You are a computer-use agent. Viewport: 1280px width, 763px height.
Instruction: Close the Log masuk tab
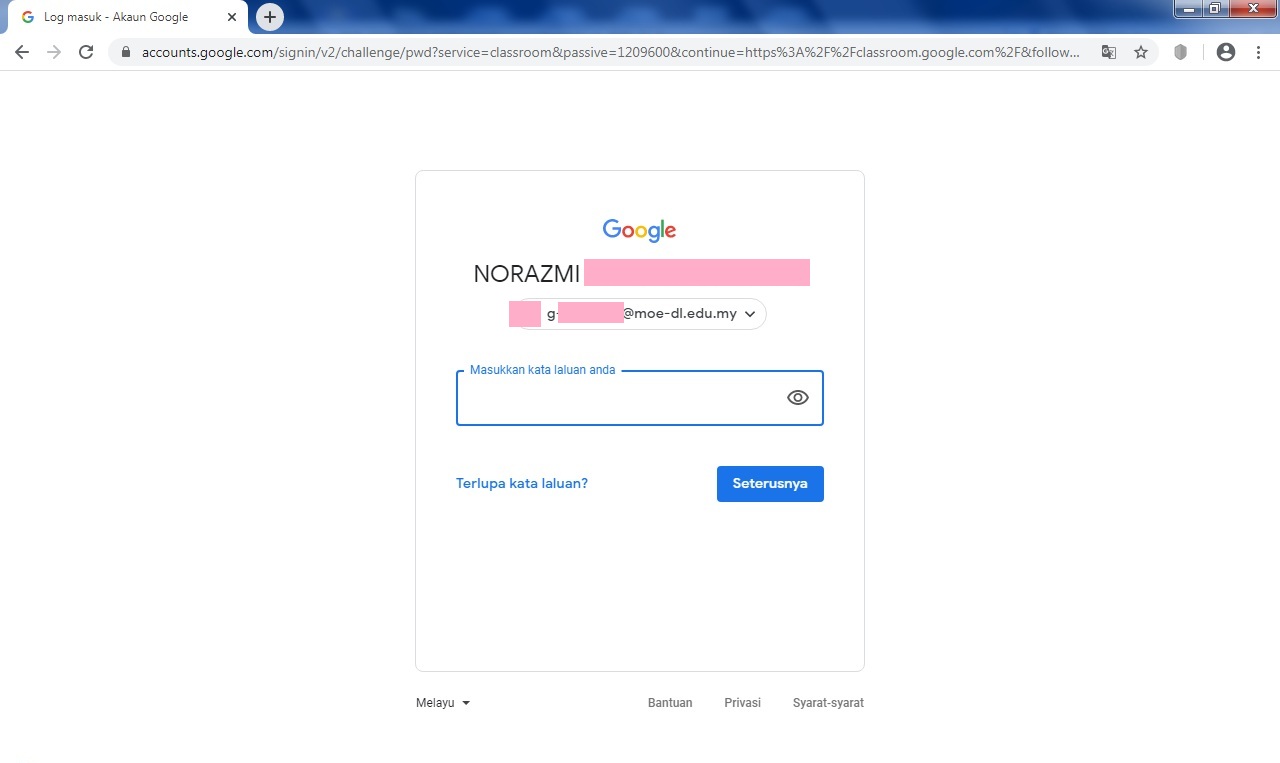[232, 17]
